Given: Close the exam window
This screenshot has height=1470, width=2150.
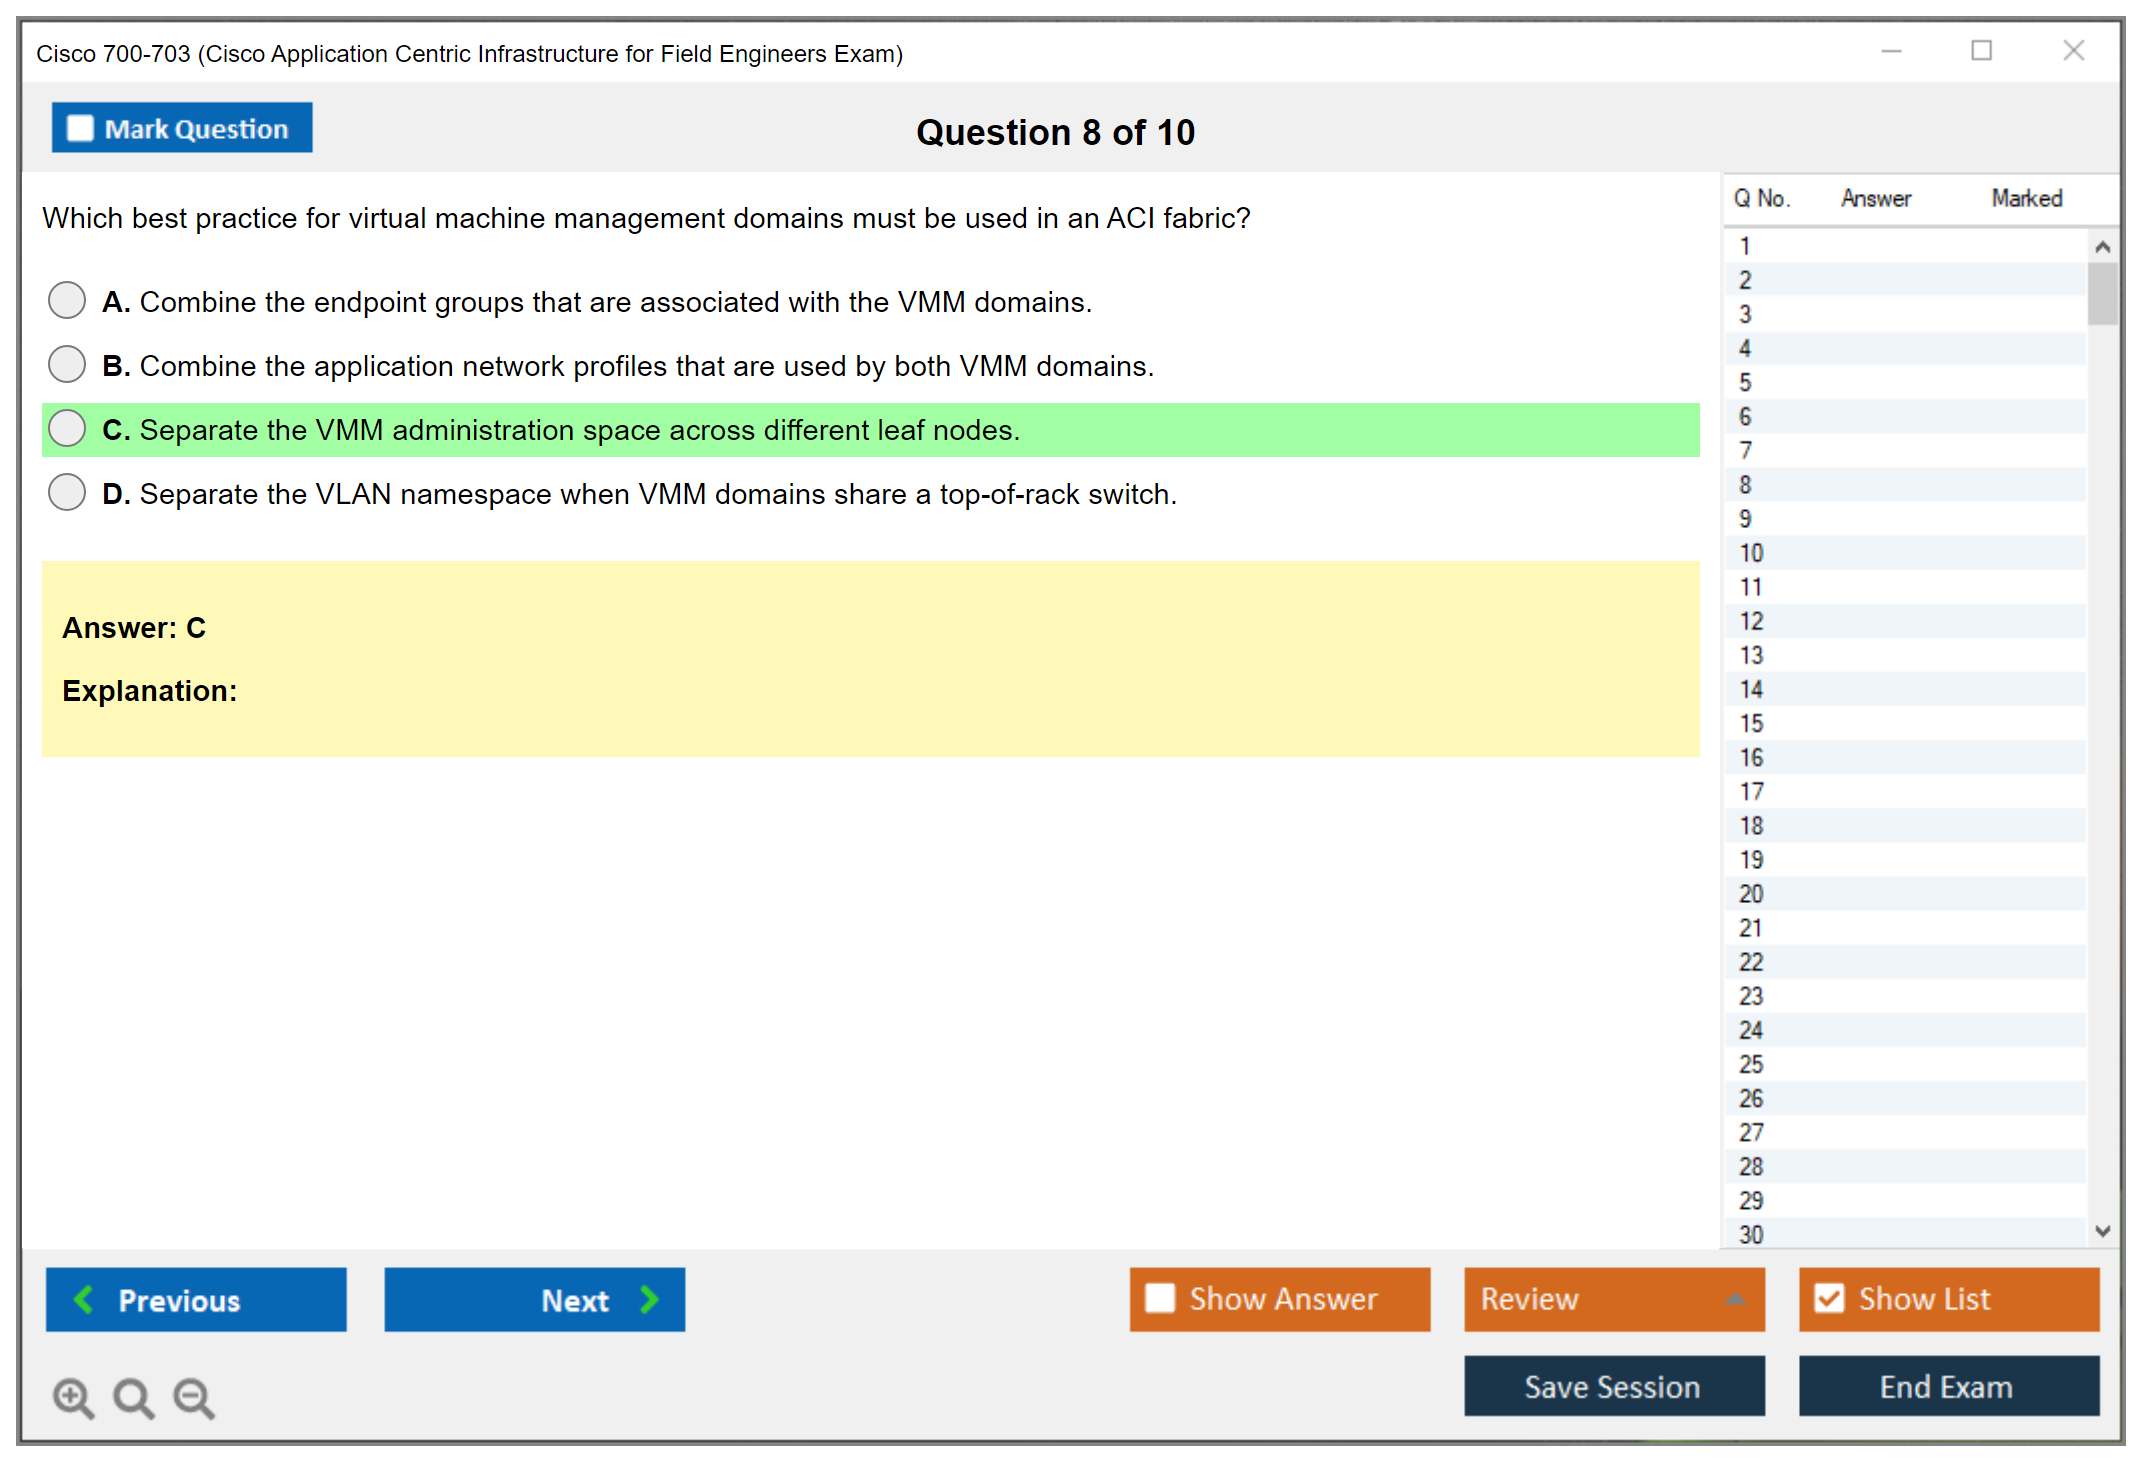Looking at the screenshot, I should tap(2073, 51).
